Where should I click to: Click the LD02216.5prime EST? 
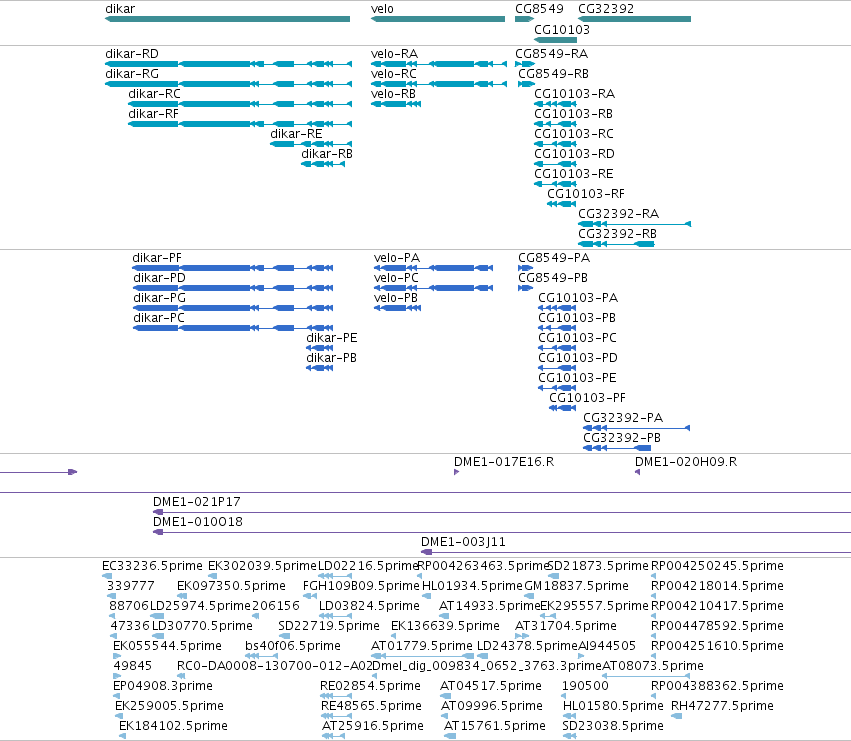coord(335,576)
